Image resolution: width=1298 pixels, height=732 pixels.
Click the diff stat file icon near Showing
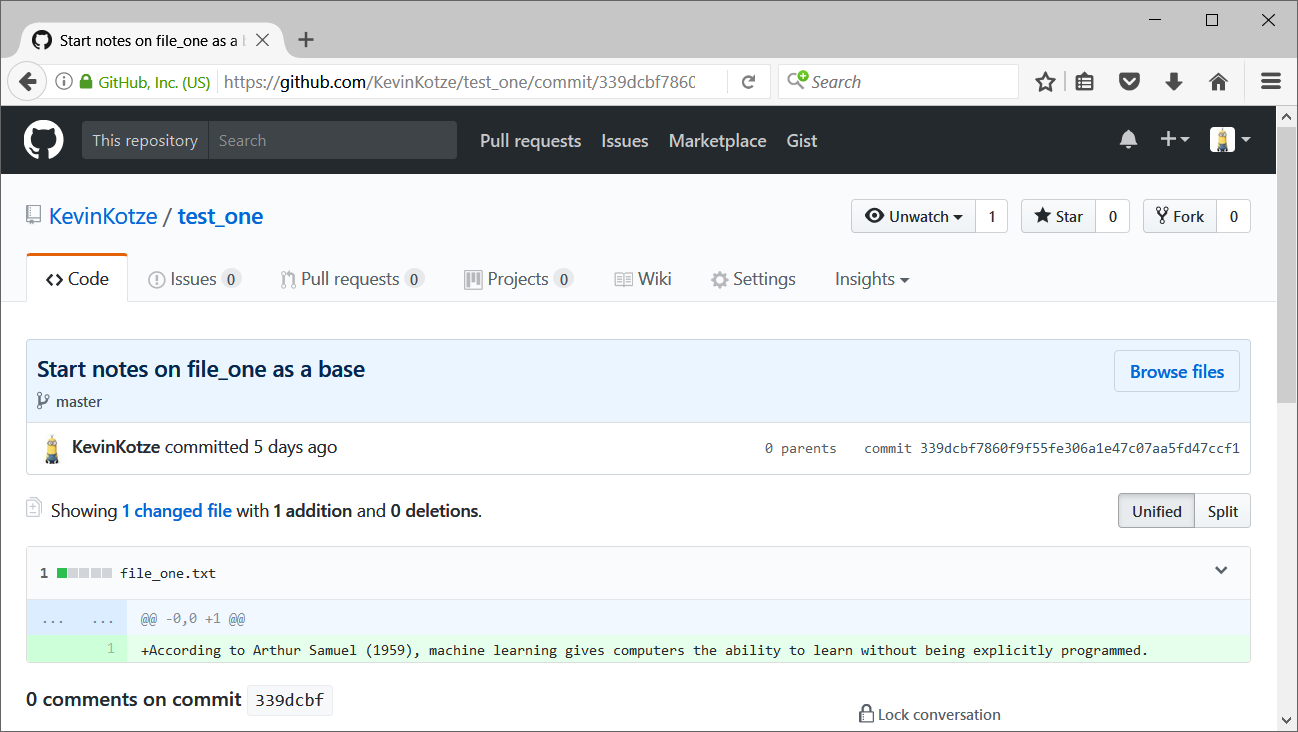(x=34, y=509)
